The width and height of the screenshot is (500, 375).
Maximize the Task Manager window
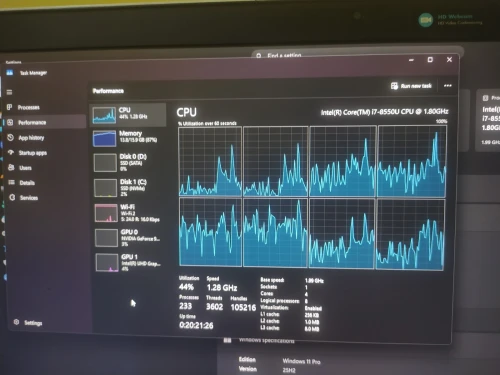(430, 60)
